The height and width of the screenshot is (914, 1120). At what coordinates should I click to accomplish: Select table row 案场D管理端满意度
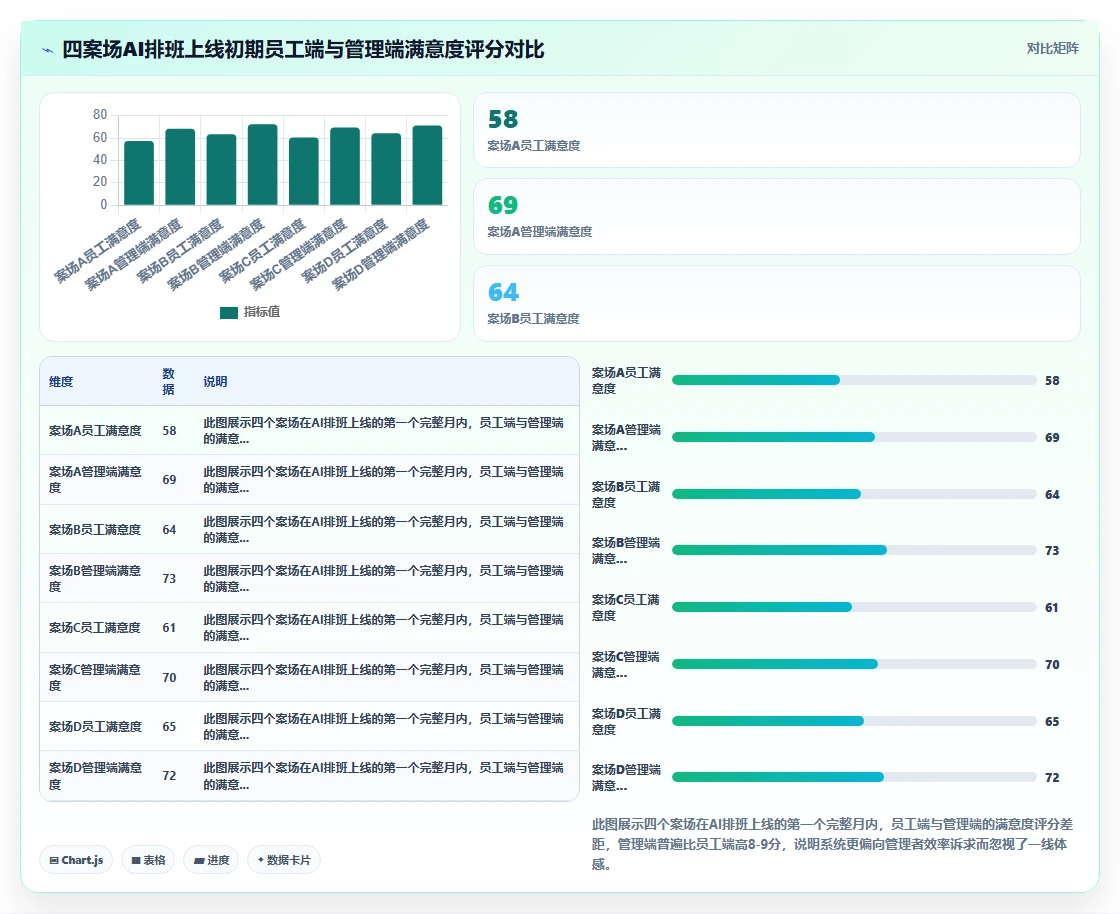pyautogui.click(x=309, y=775)
